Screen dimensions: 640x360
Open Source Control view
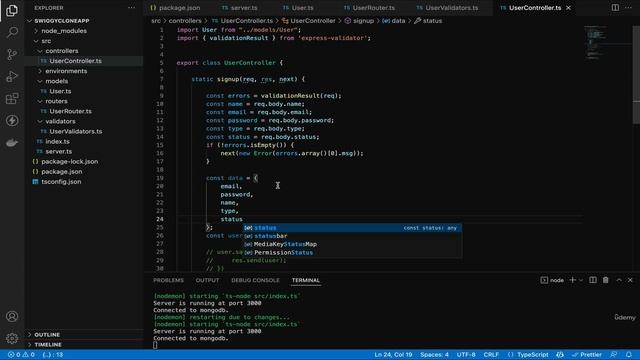click(12, 54)
